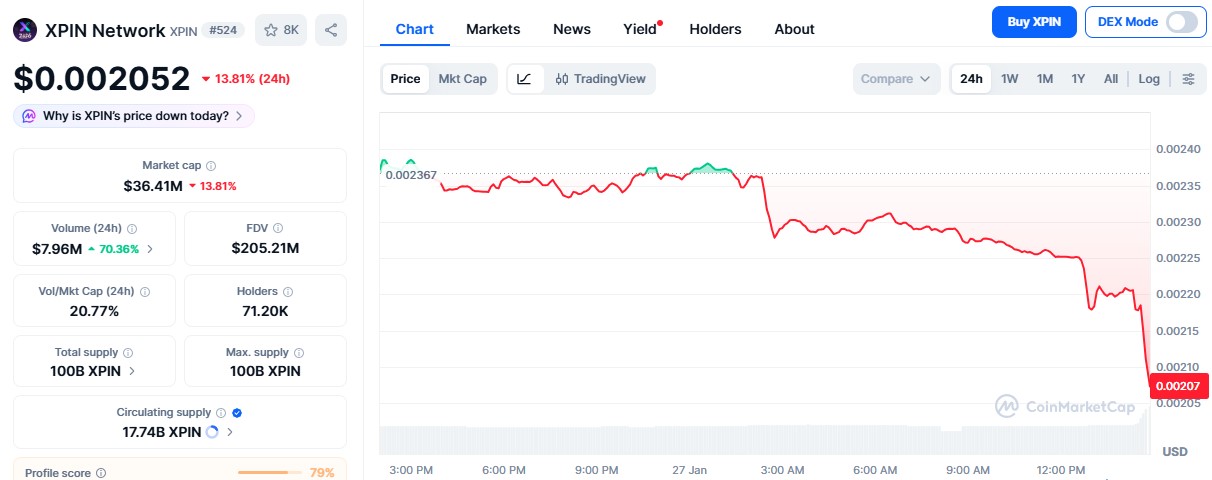Toggle DEX Mode switch on

pos(1181,21)
